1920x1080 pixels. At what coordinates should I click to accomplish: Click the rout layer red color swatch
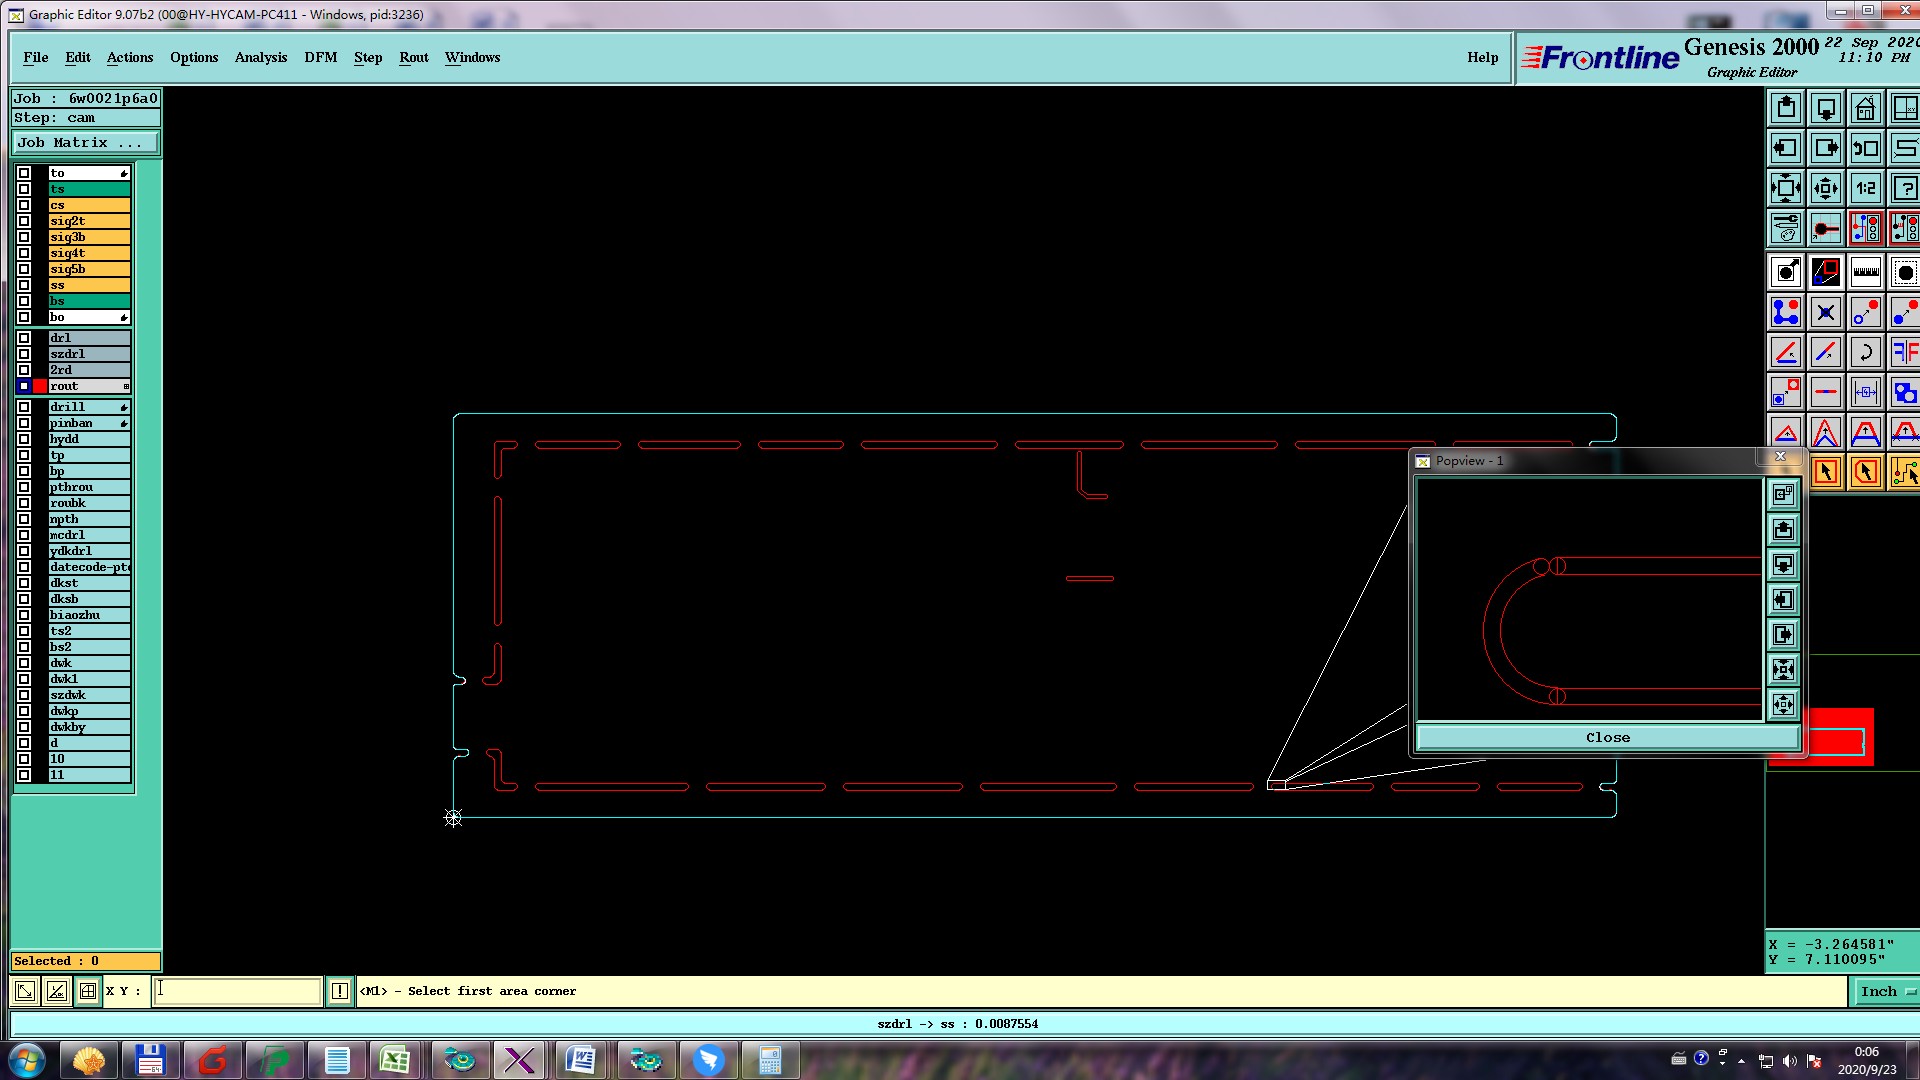click(x=40, y=386)
